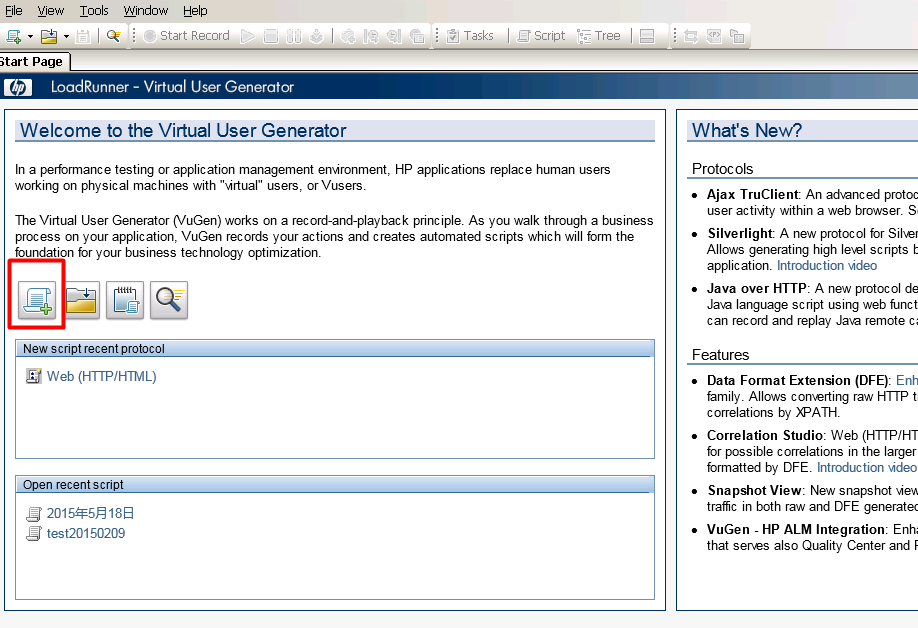Click the grayed icon immediately right of the globe-style toolbar icon
This screenshot has width=918, height=628.
371,36
